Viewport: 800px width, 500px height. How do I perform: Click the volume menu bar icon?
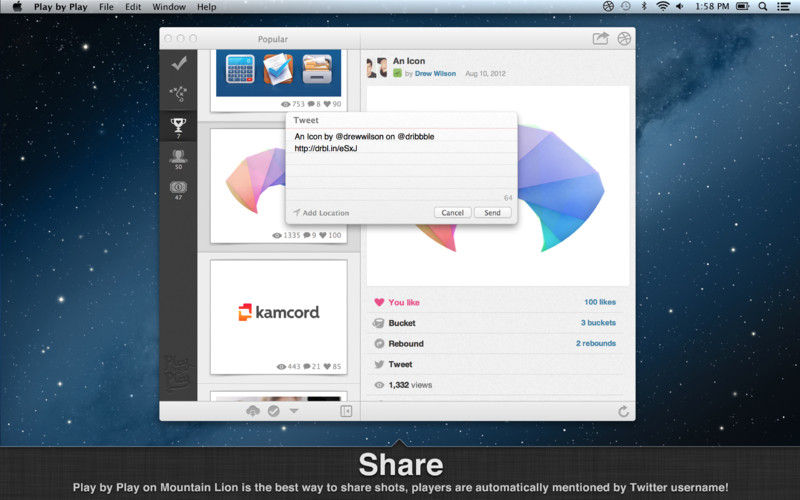[680, 6]
